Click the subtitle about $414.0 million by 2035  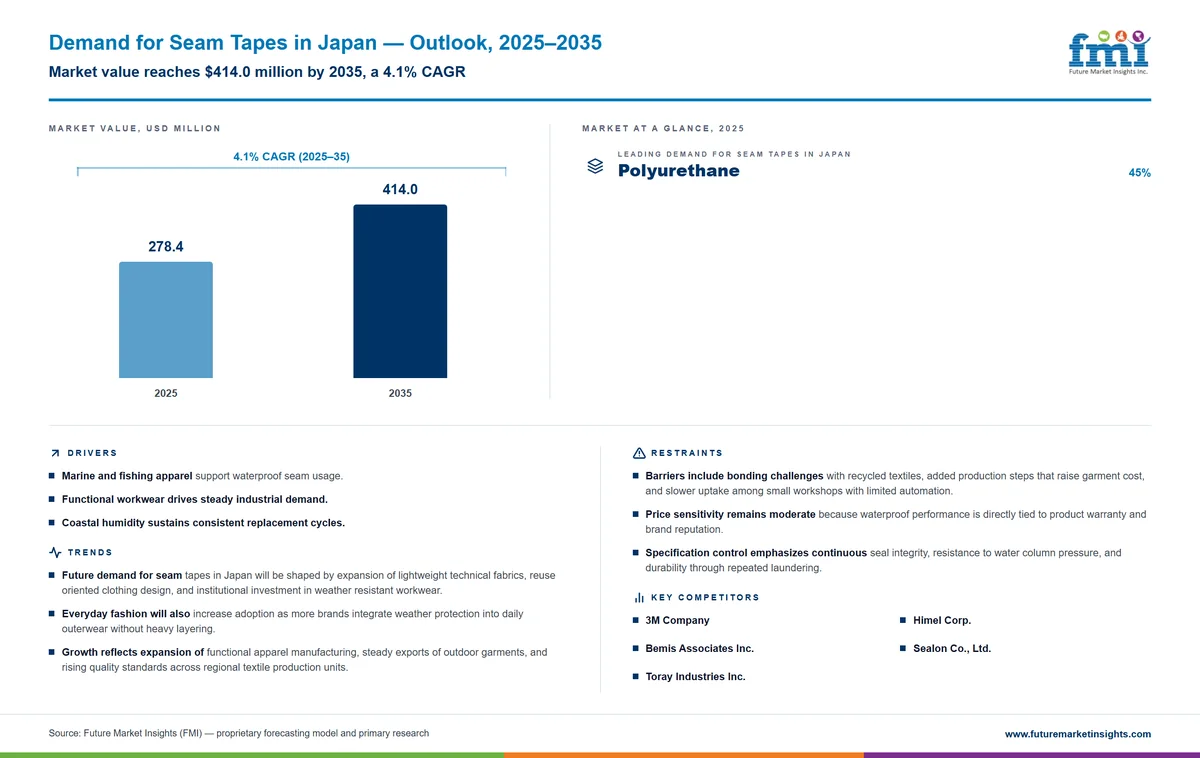tap(257, 72)
